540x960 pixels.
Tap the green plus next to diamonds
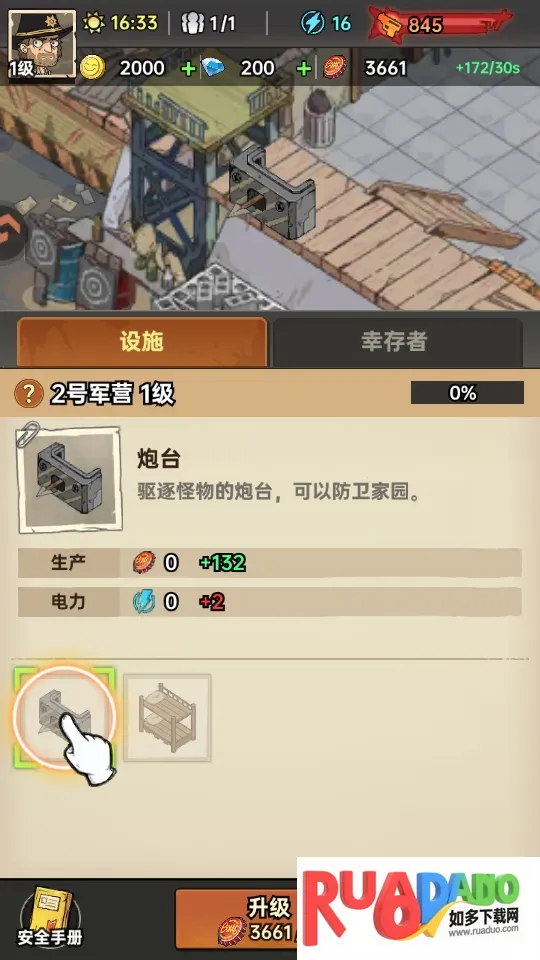click(304, 69)
